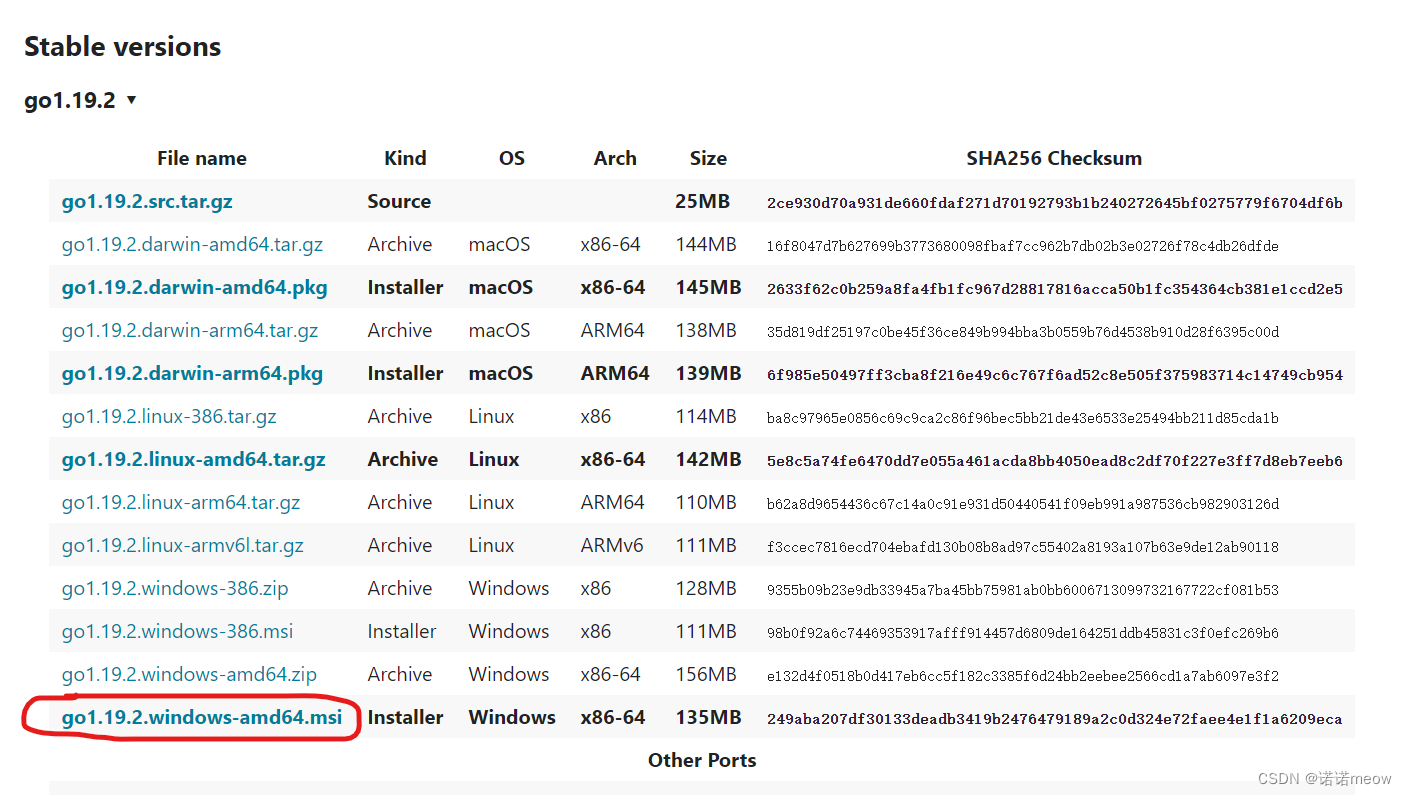Image resolution: width=1407 pixels, height=795 pixels.
Task: Select checksum beginning with b62a8d9654436
Action: [1023, 504]
